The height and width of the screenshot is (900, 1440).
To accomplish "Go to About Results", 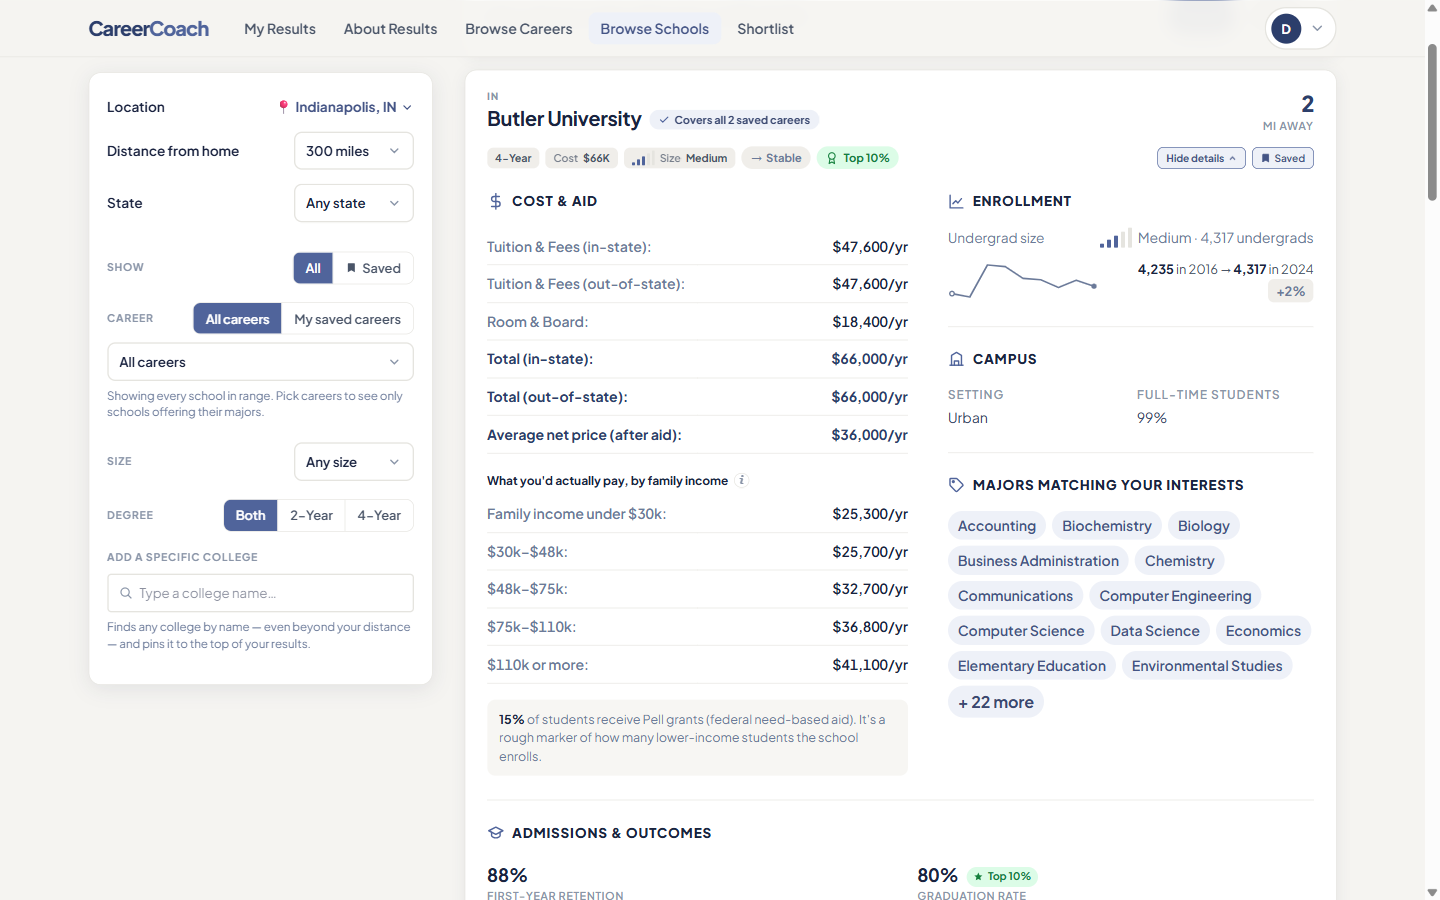I will coord(390,29).
